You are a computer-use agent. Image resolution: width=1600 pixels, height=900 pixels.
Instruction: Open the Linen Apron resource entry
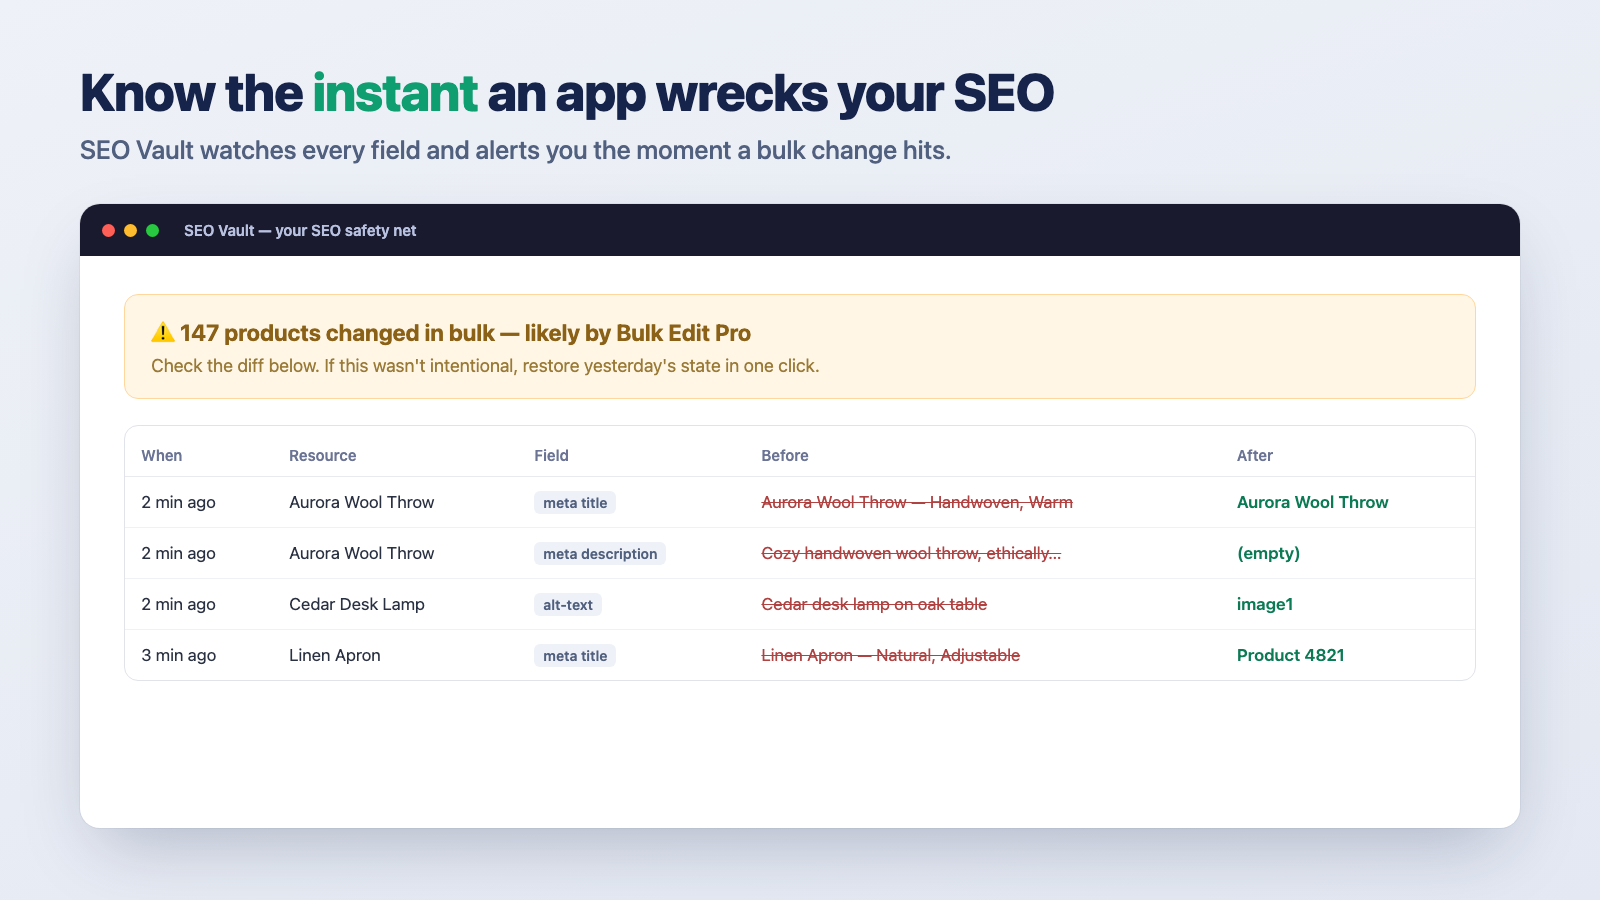pos(335,655)
